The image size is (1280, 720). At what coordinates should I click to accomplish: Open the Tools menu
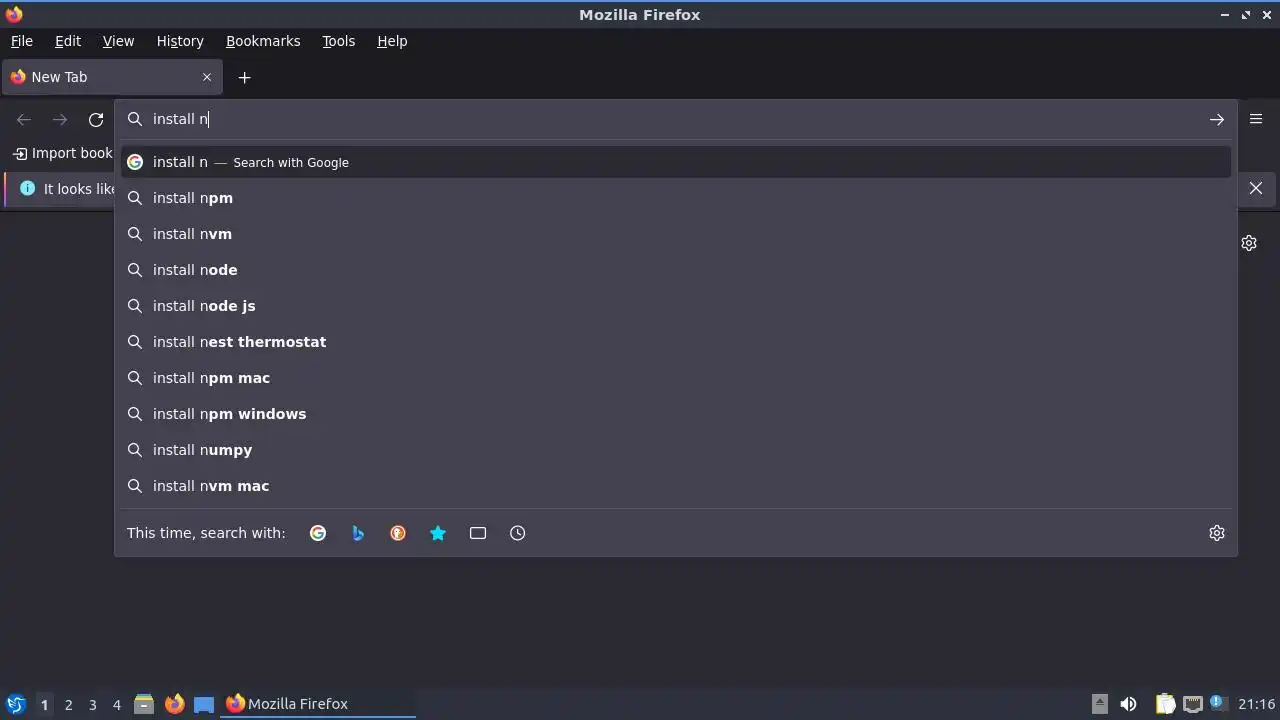coord(338,41)
